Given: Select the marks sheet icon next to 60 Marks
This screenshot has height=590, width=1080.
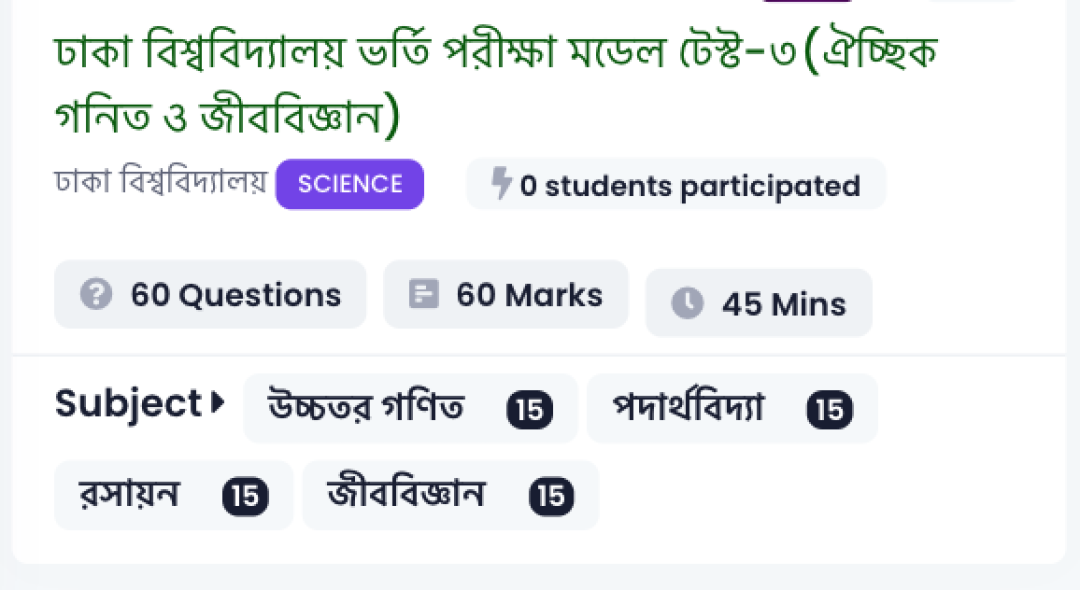Looking at the screenshot, I should click(x=425, y=294).
